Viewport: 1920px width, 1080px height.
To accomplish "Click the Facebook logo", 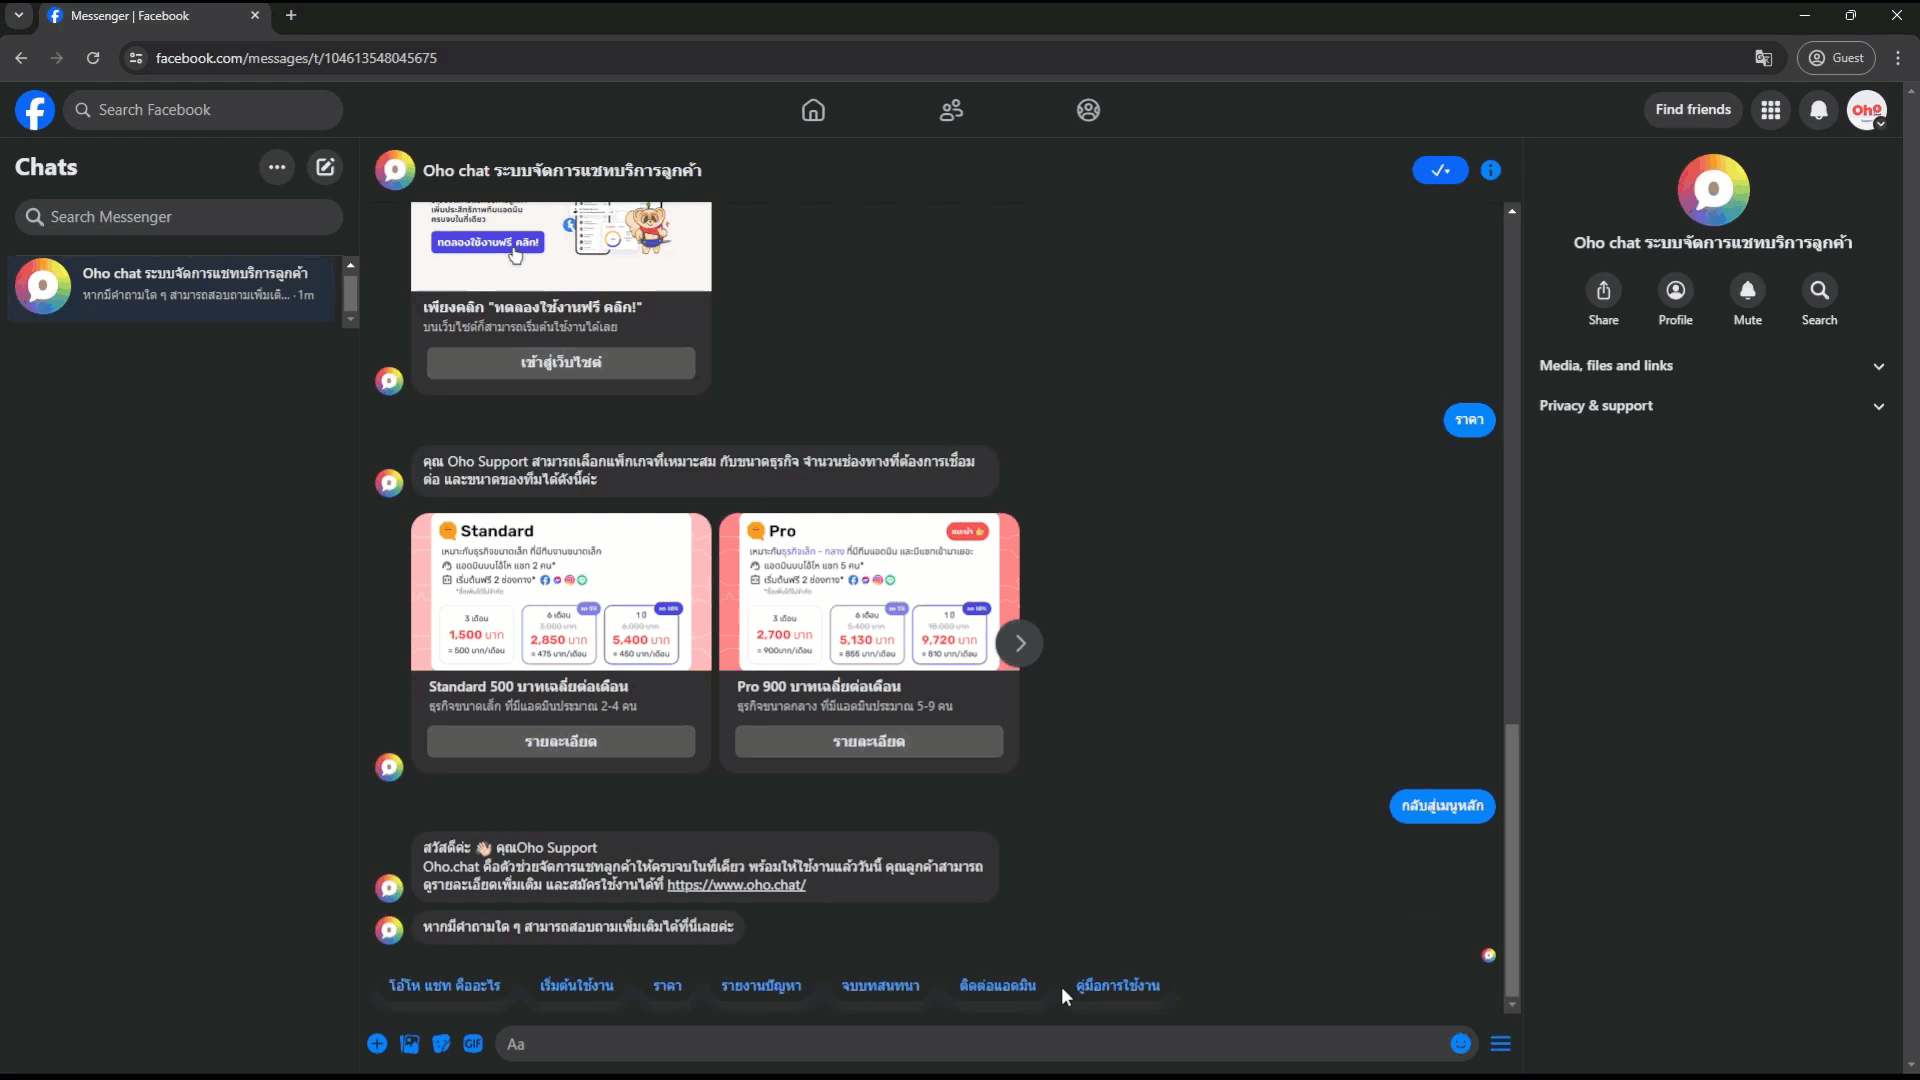I will coord(35,110).
